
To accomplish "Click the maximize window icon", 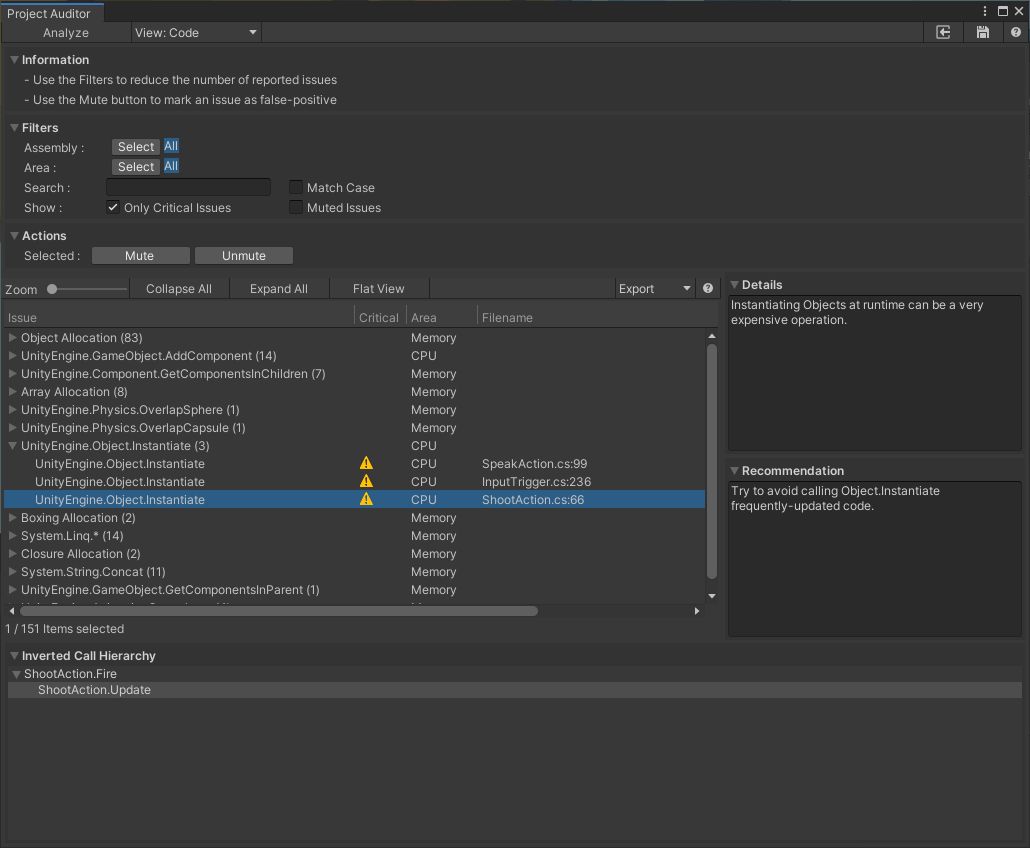I will point(1002,11).
